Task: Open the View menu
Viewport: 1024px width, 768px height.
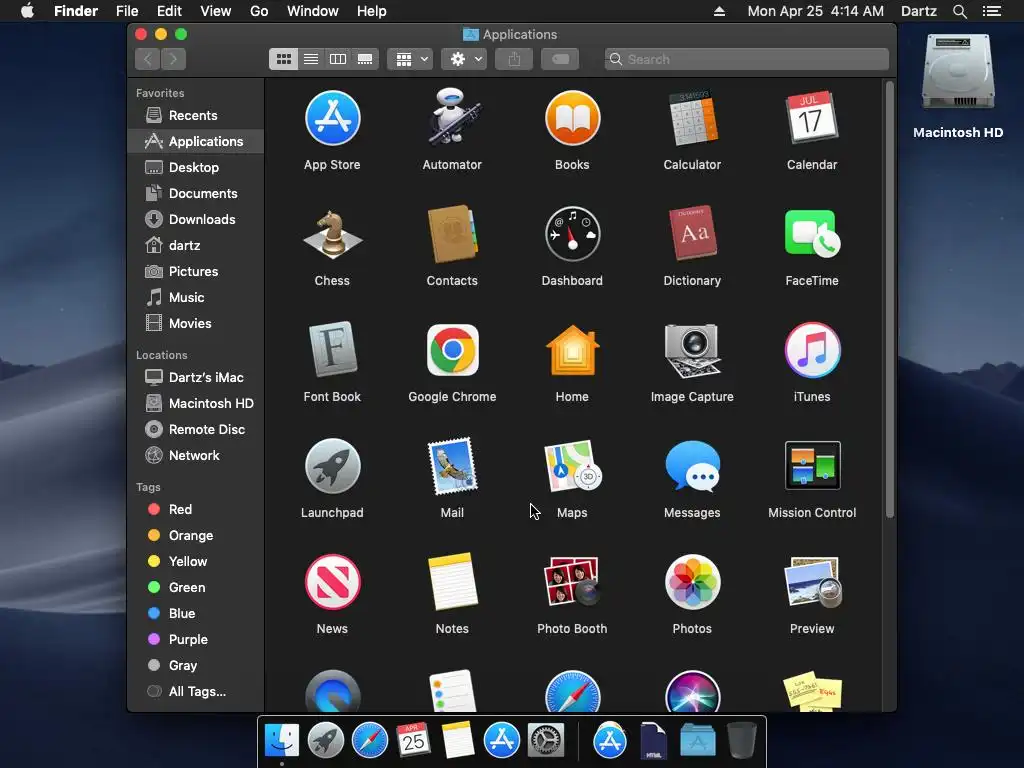Action: (216, 11)
